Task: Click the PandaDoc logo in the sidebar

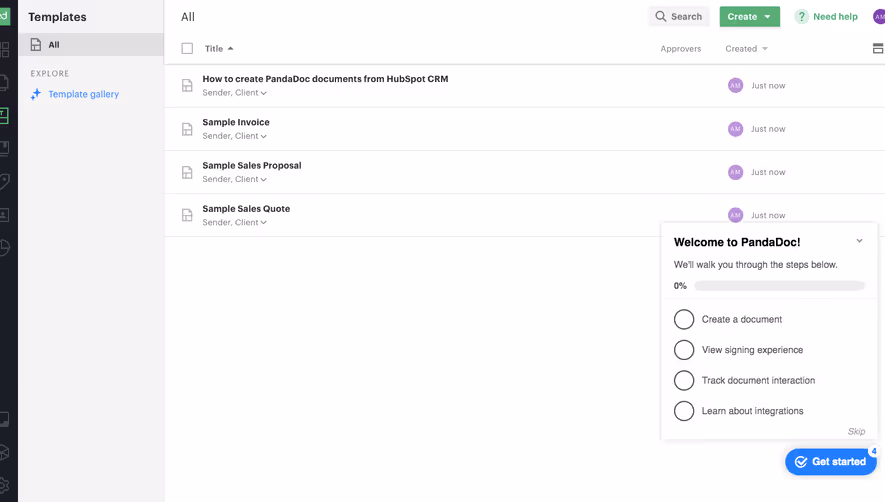Action: pos(5,16)
